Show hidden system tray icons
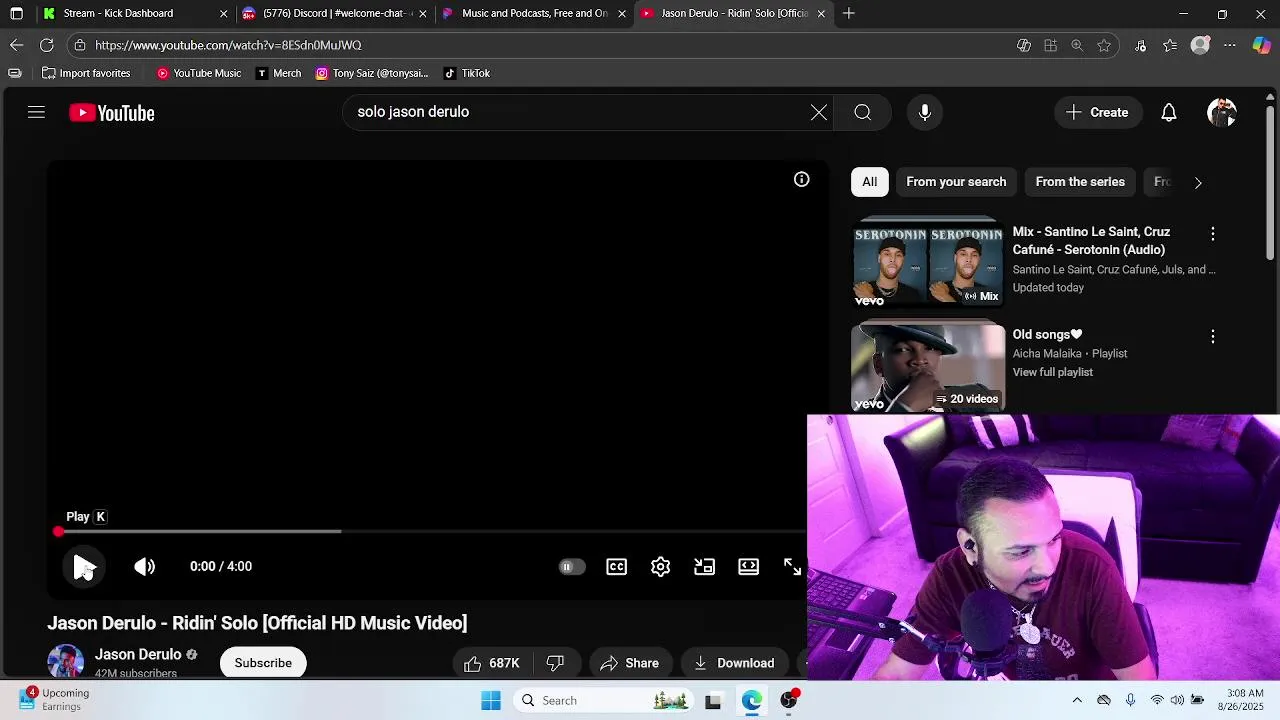The image size is (1280, 720). (1077, 701)
